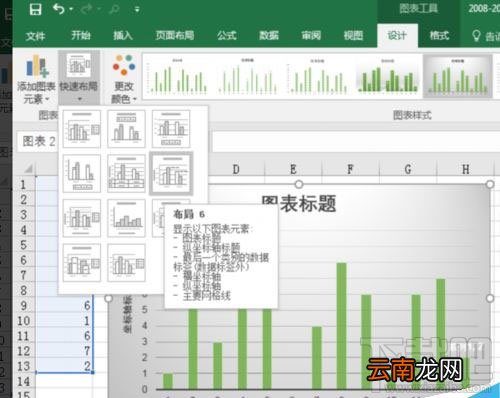Apply the first chart style thumbnail

tap(178, 76)
